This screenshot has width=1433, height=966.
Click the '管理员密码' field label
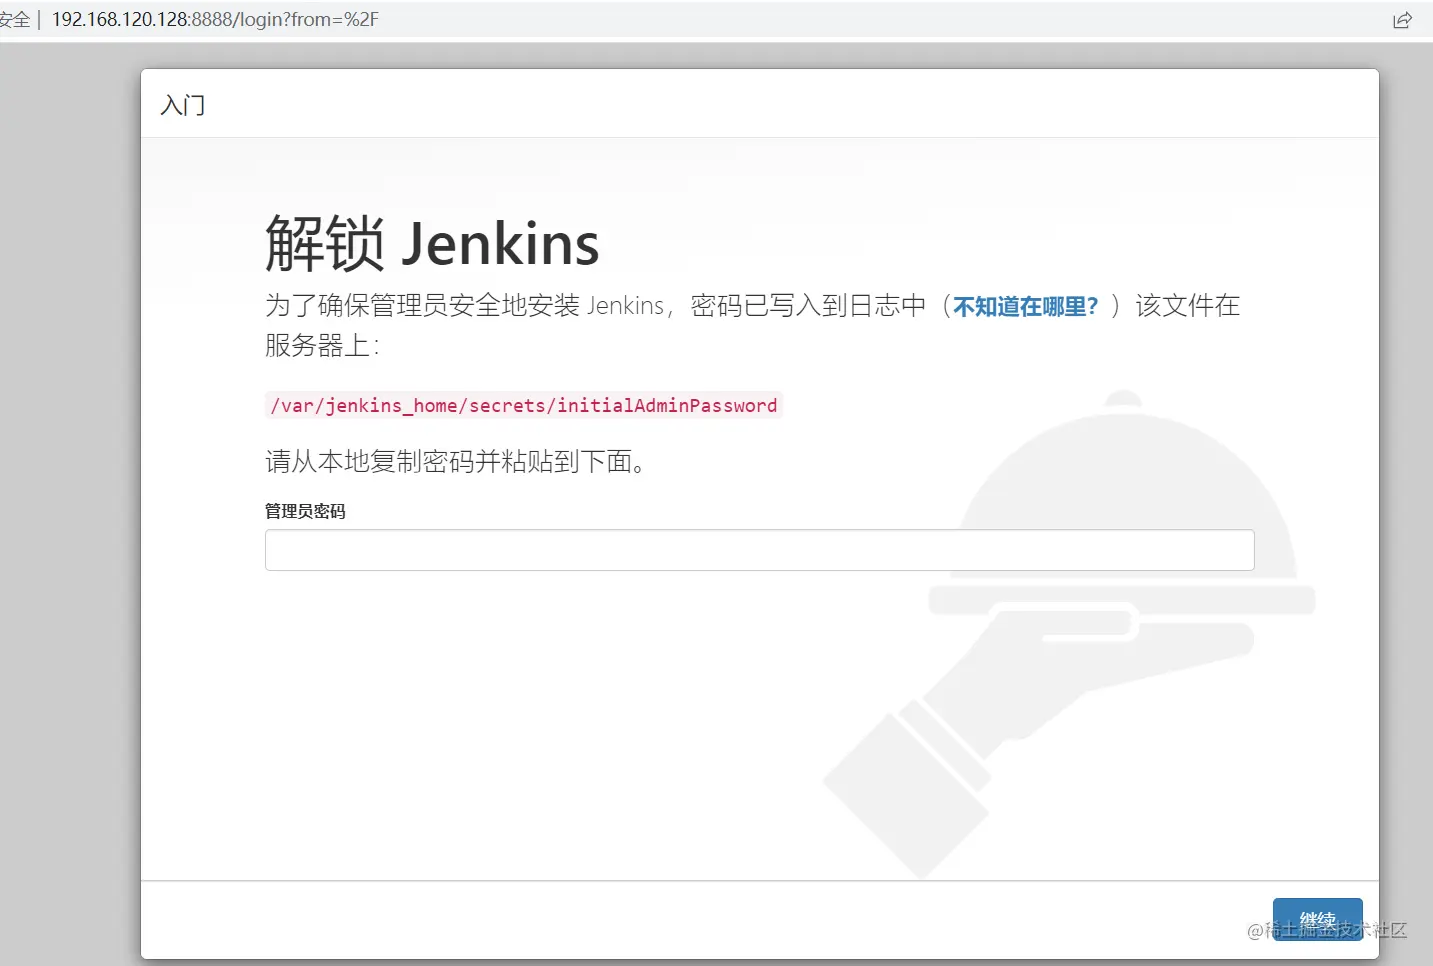(305, 511)
